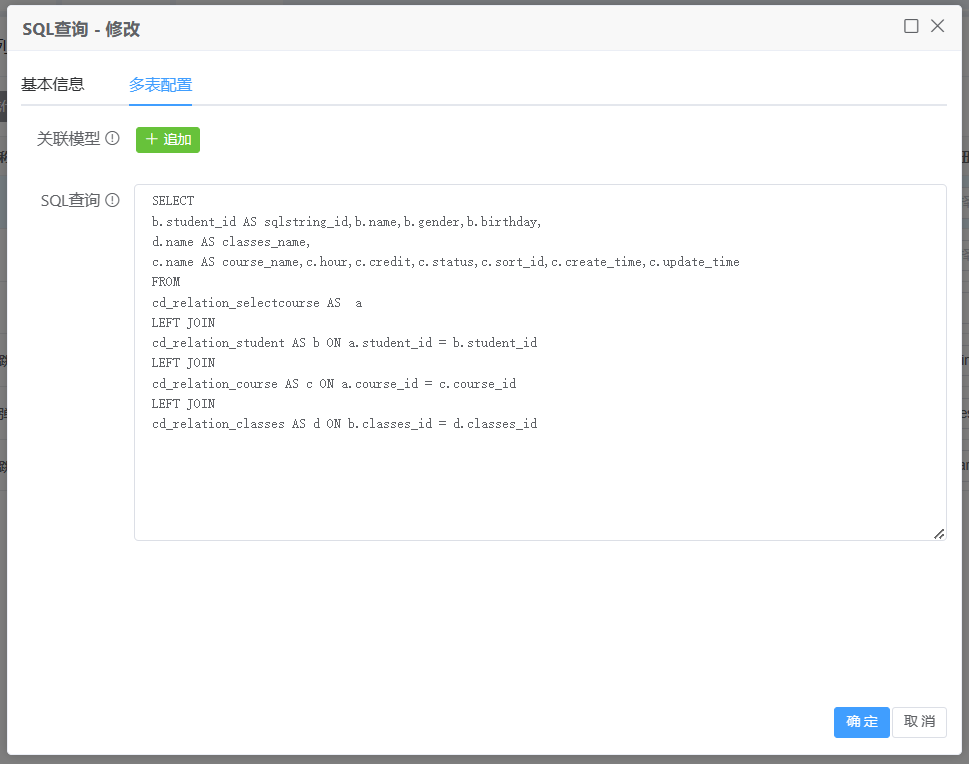Place cursor on the FROM keyword line

(x=166, y=282)
